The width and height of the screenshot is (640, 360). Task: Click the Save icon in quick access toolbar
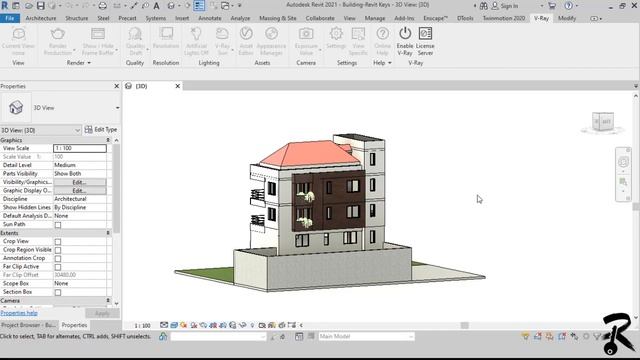(x=40, y=6)
